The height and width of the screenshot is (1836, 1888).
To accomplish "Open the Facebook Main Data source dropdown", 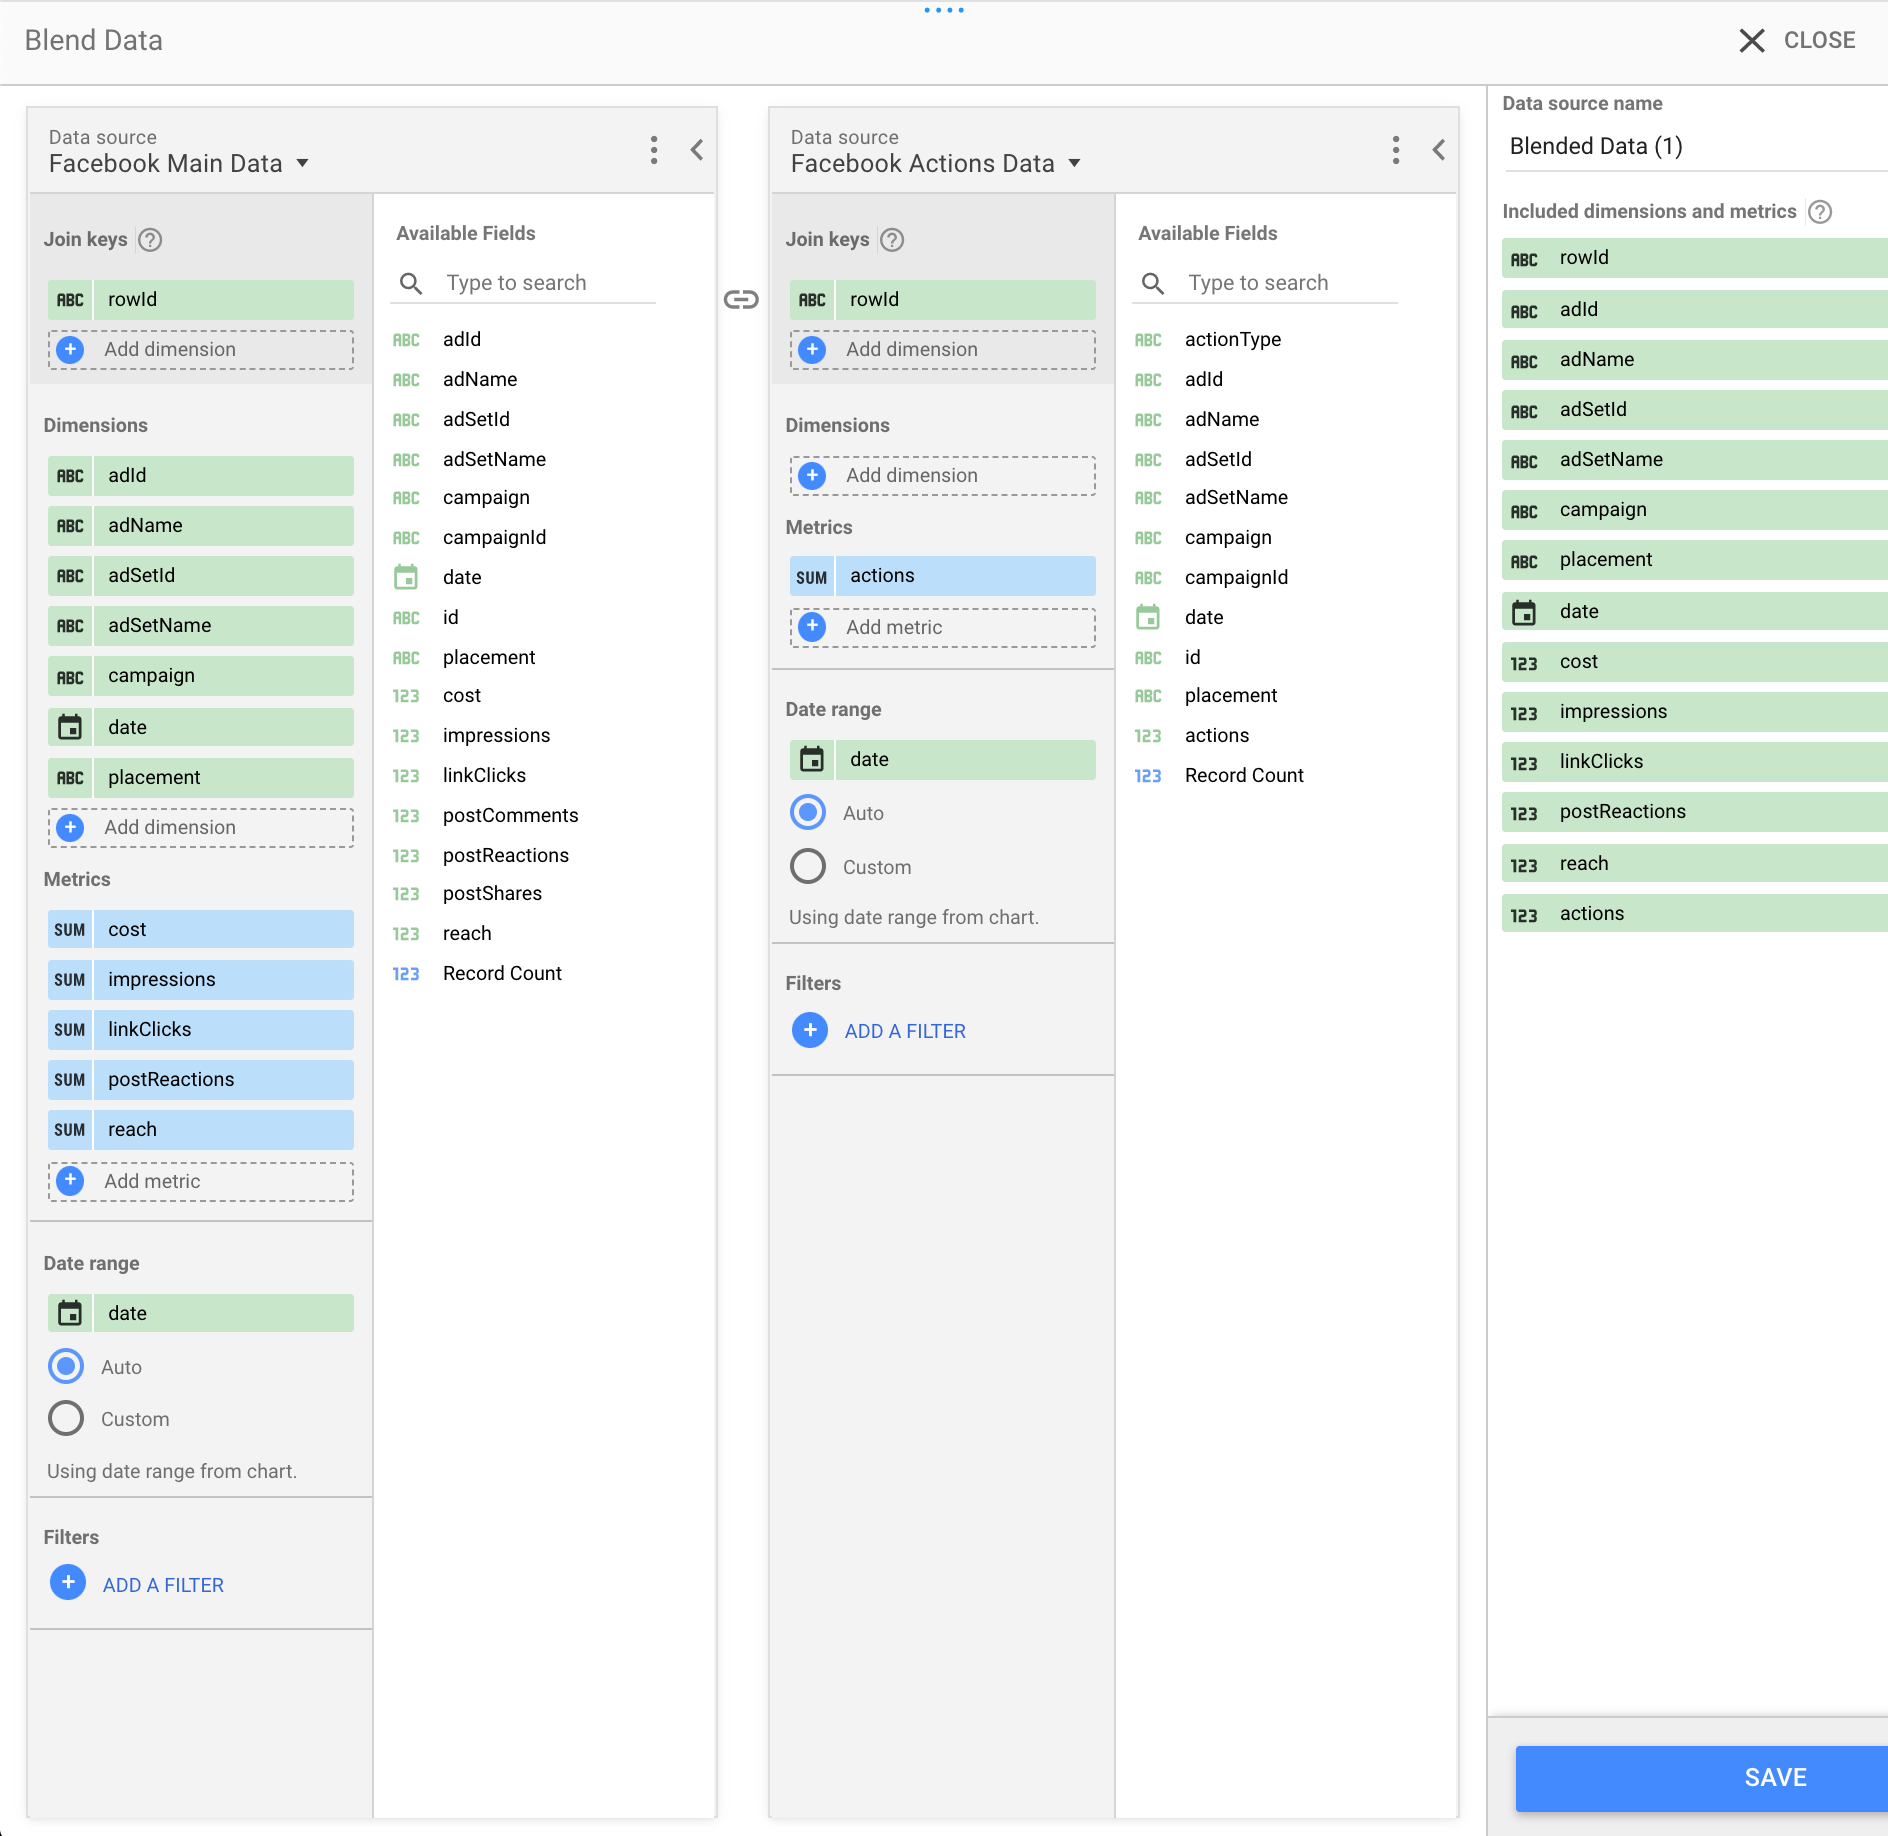I will tap(304, 163).
